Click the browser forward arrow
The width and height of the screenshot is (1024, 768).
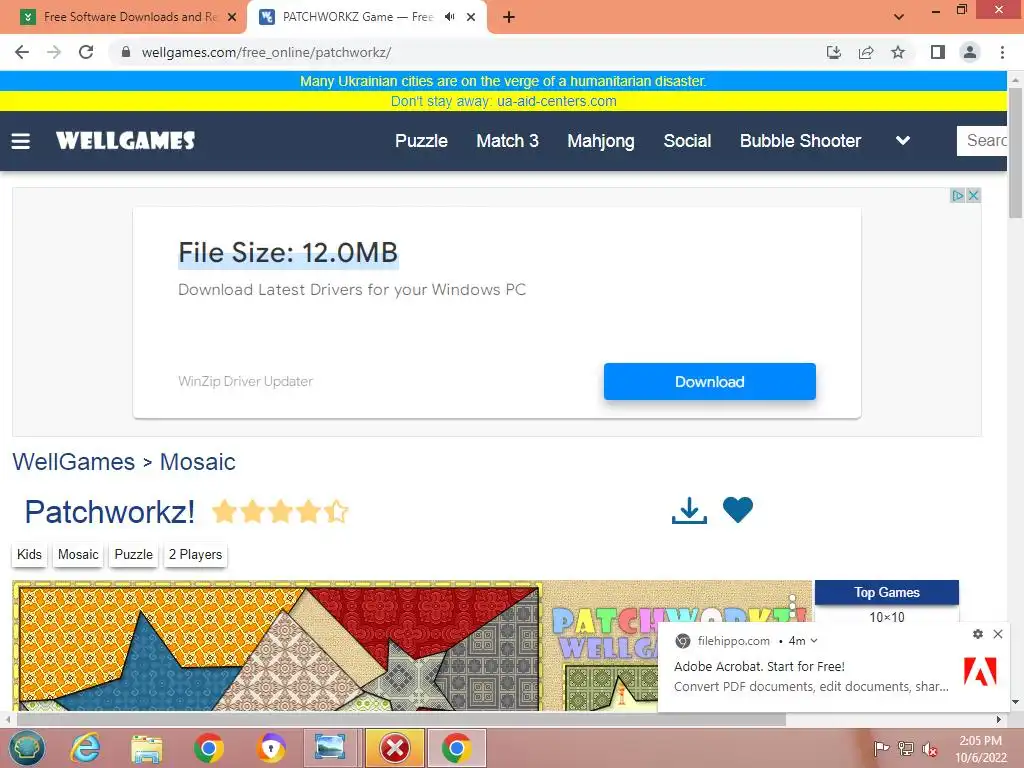point(54,52)
